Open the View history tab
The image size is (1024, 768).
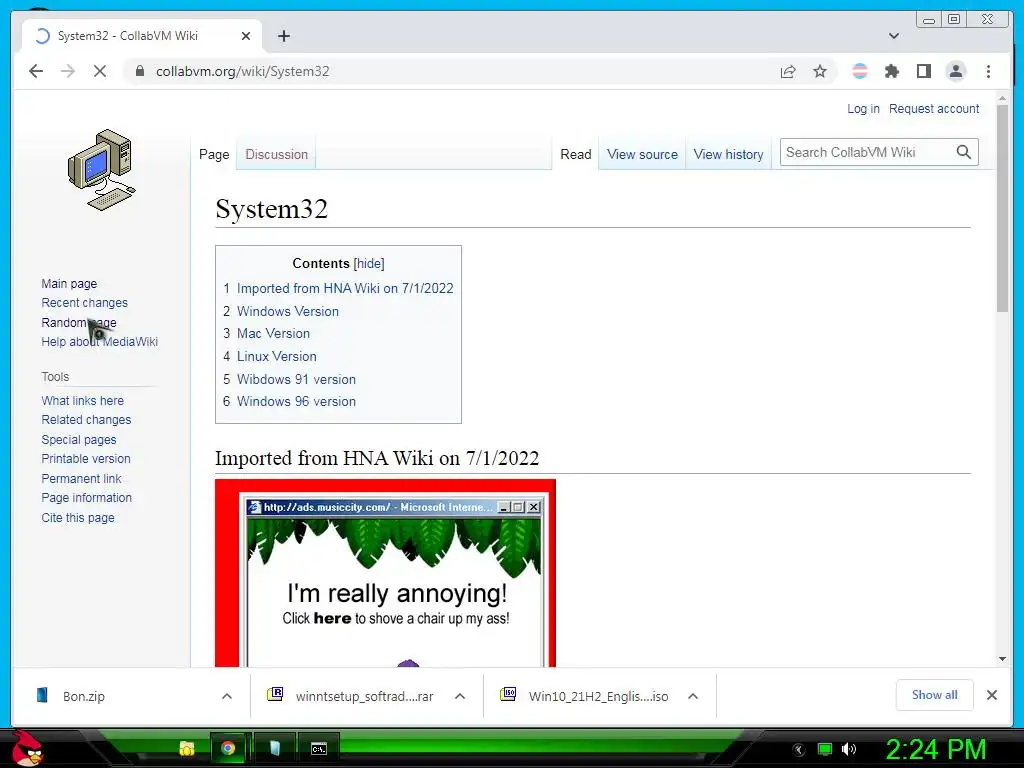[x=728, y=154]
